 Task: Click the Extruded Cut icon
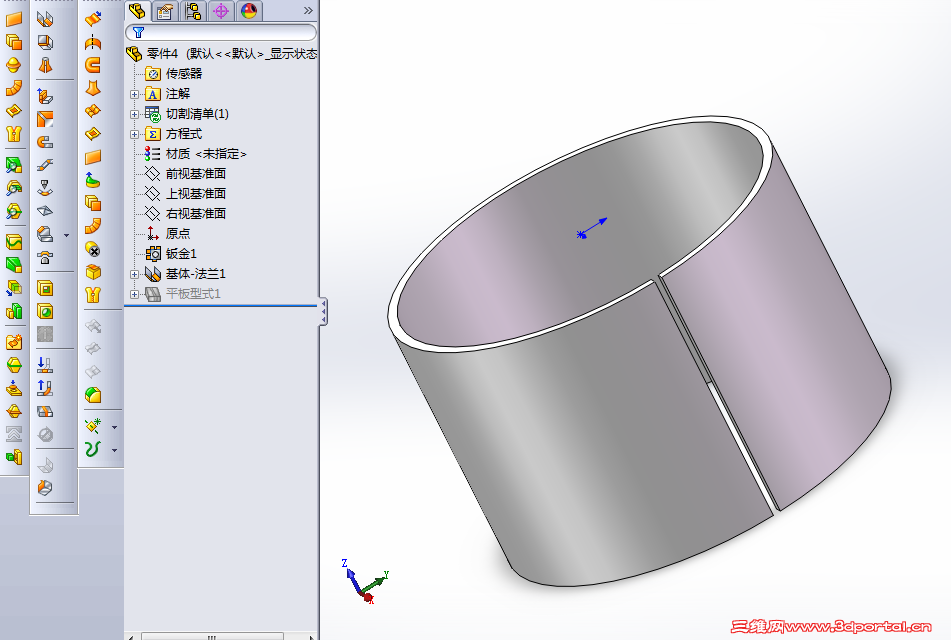[x=45, y=288]
